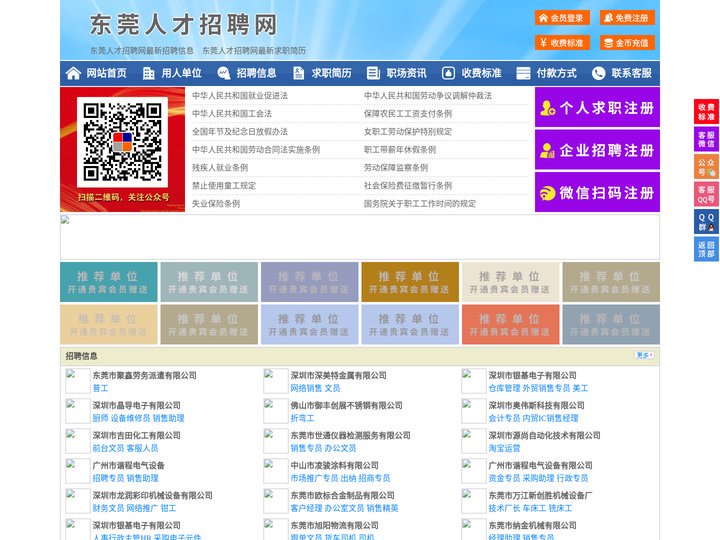Click logo image for 深圳市奥伟斯科技有限公司
The image size is (720, 540).
474,411
